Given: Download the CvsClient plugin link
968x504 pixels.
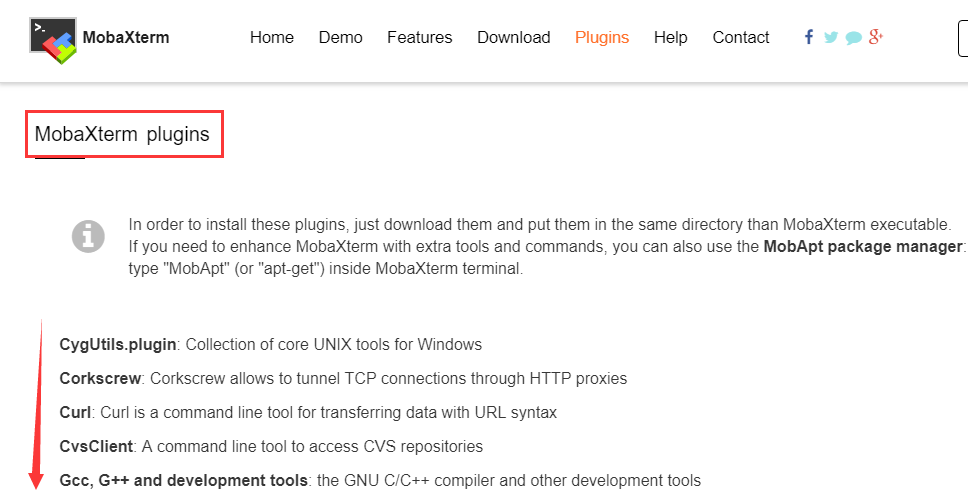Looking at the screenshot, I should tap(96, 447).
